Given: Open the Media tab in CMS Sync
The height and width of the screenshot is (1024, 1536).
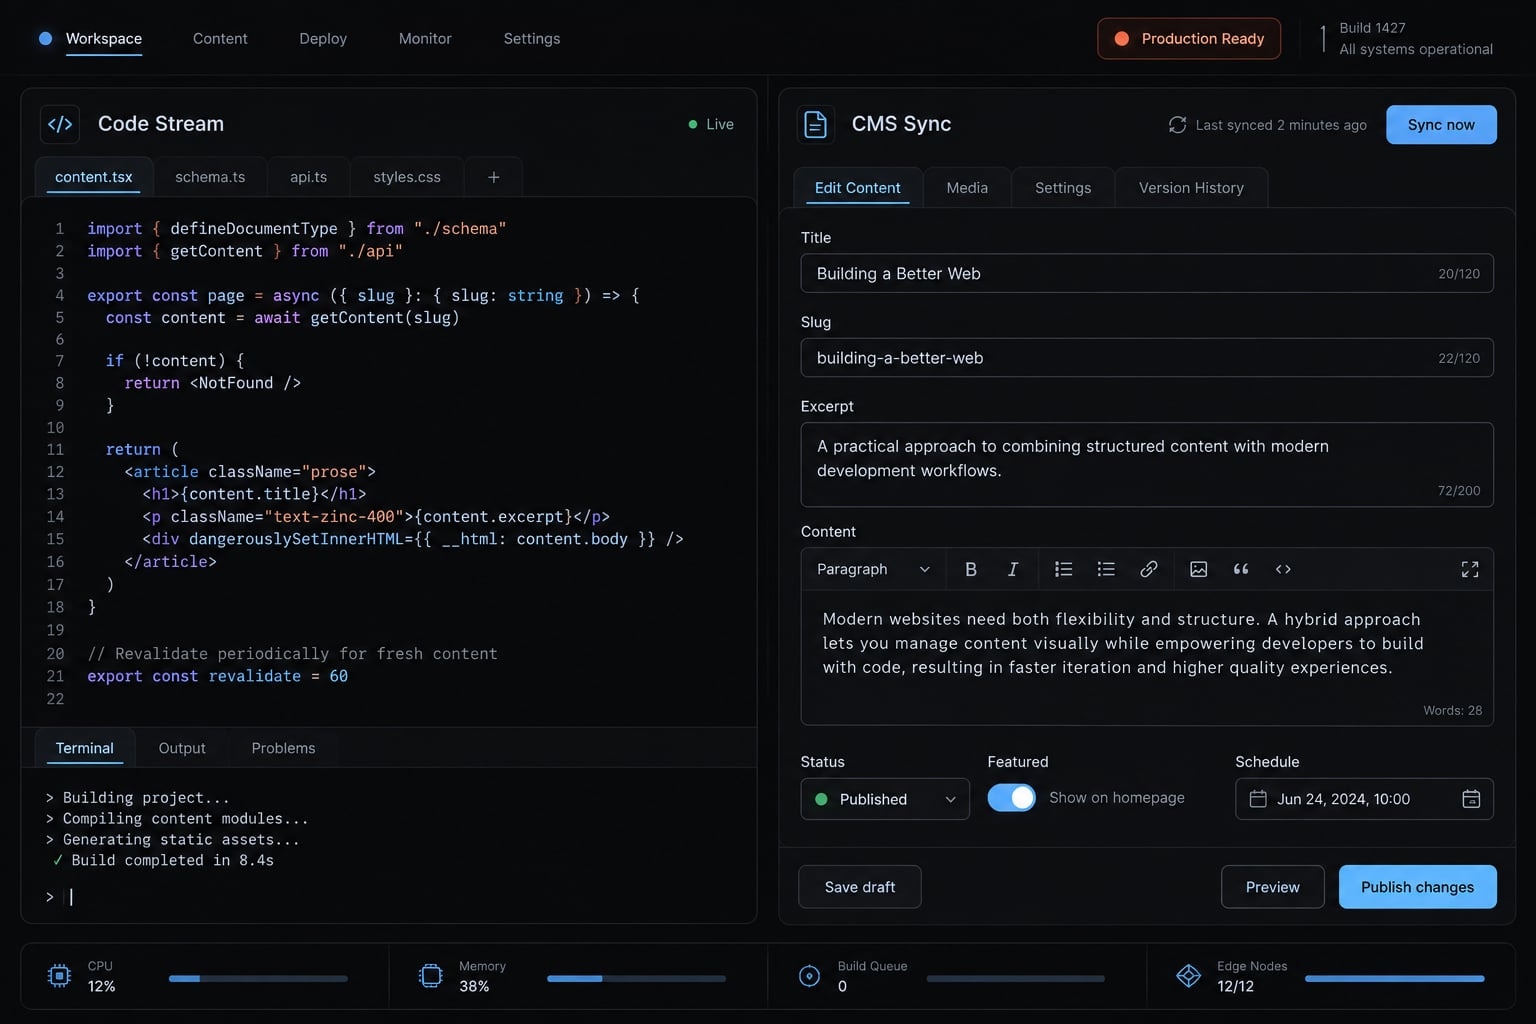Looking at the screenshot, I should [967, 188].
